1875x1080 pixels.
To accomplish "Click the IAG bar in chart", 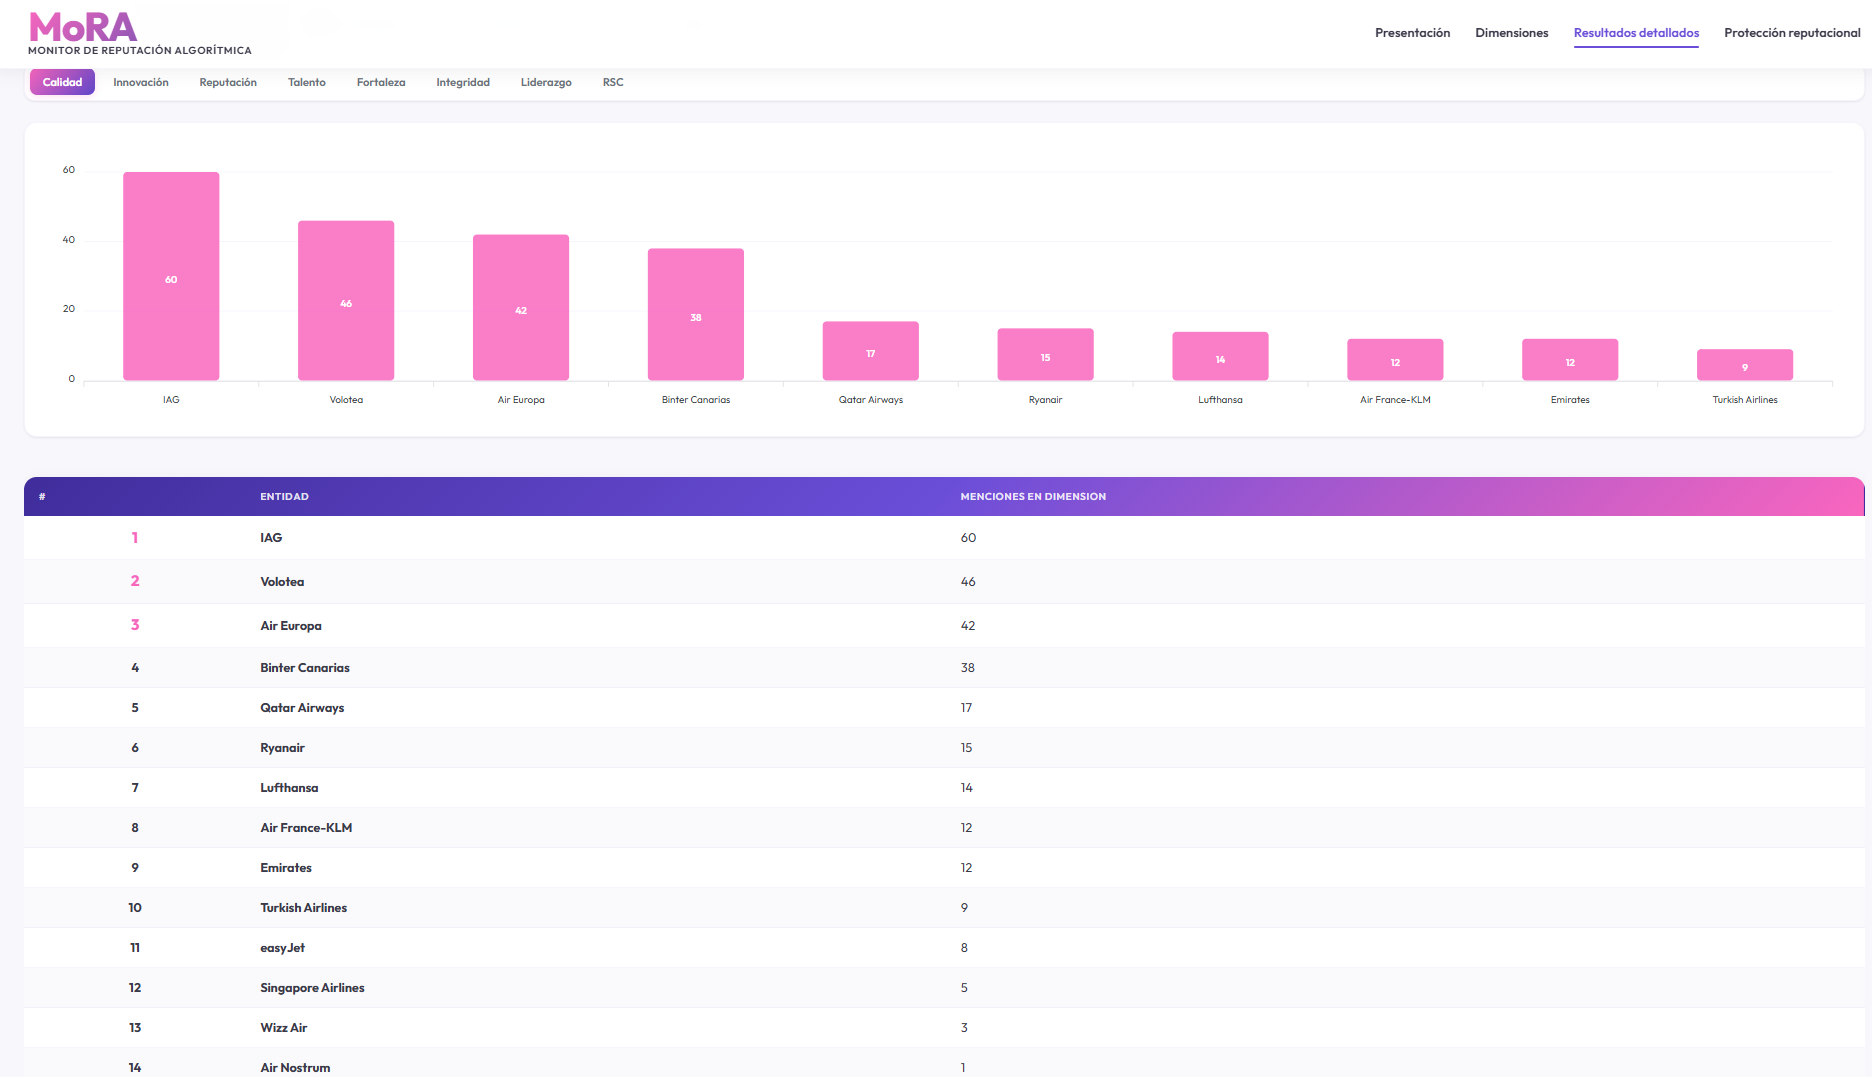I will 171,276.
